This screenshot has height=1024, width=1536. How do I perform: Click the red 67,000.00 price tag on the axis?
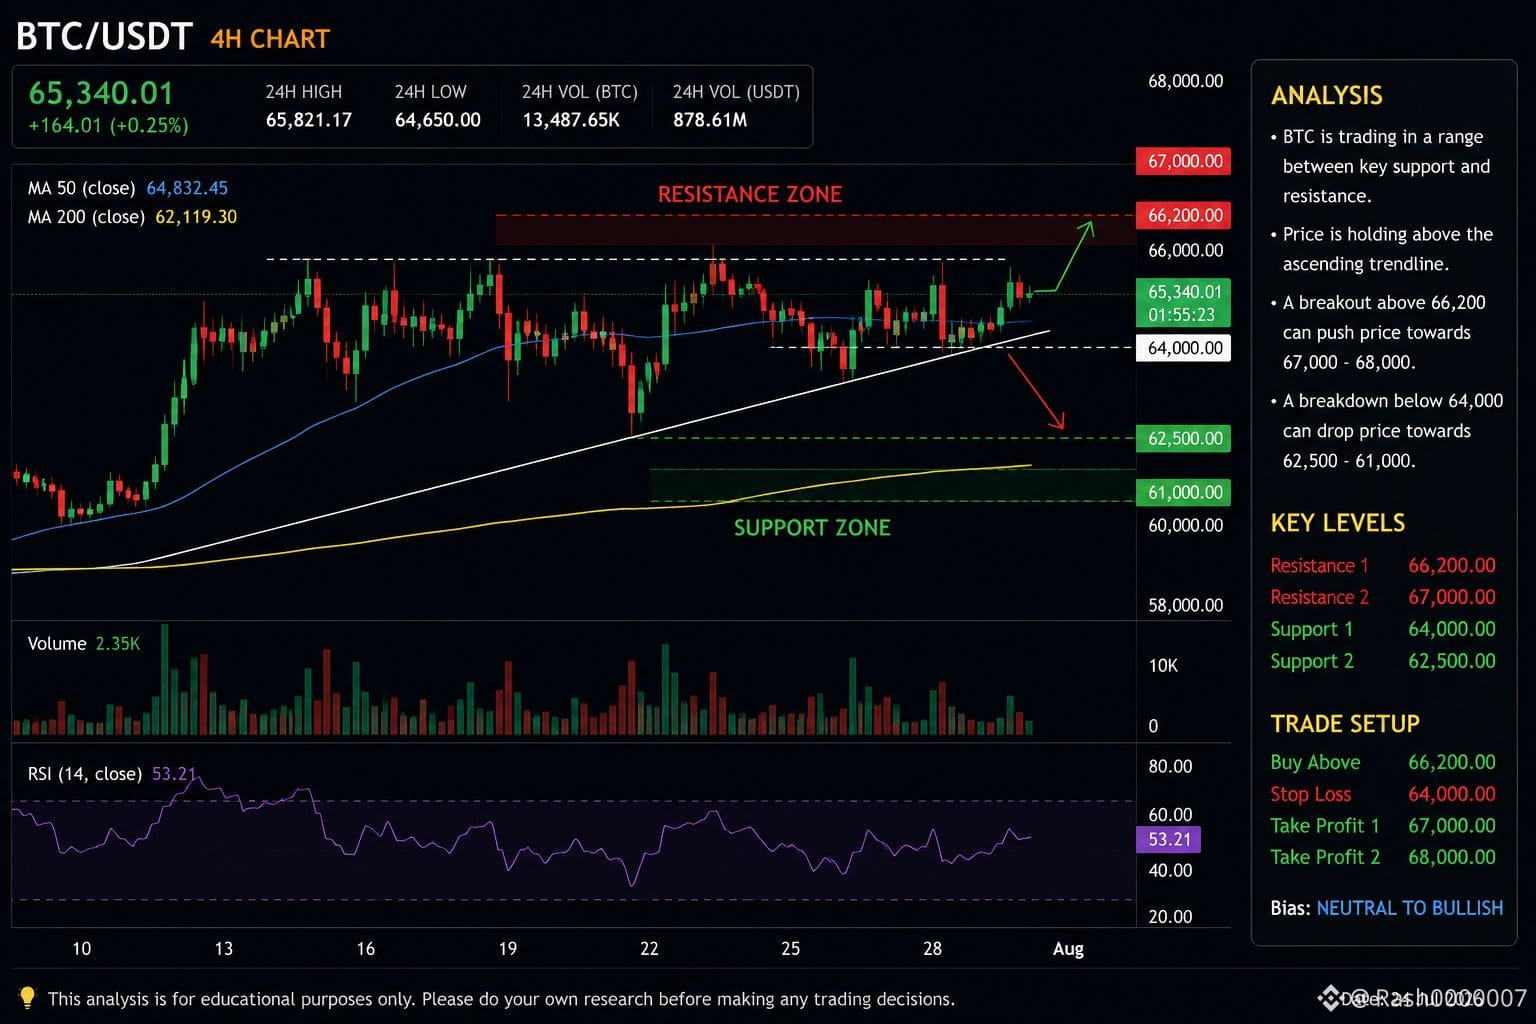[x=1183, y=161]
